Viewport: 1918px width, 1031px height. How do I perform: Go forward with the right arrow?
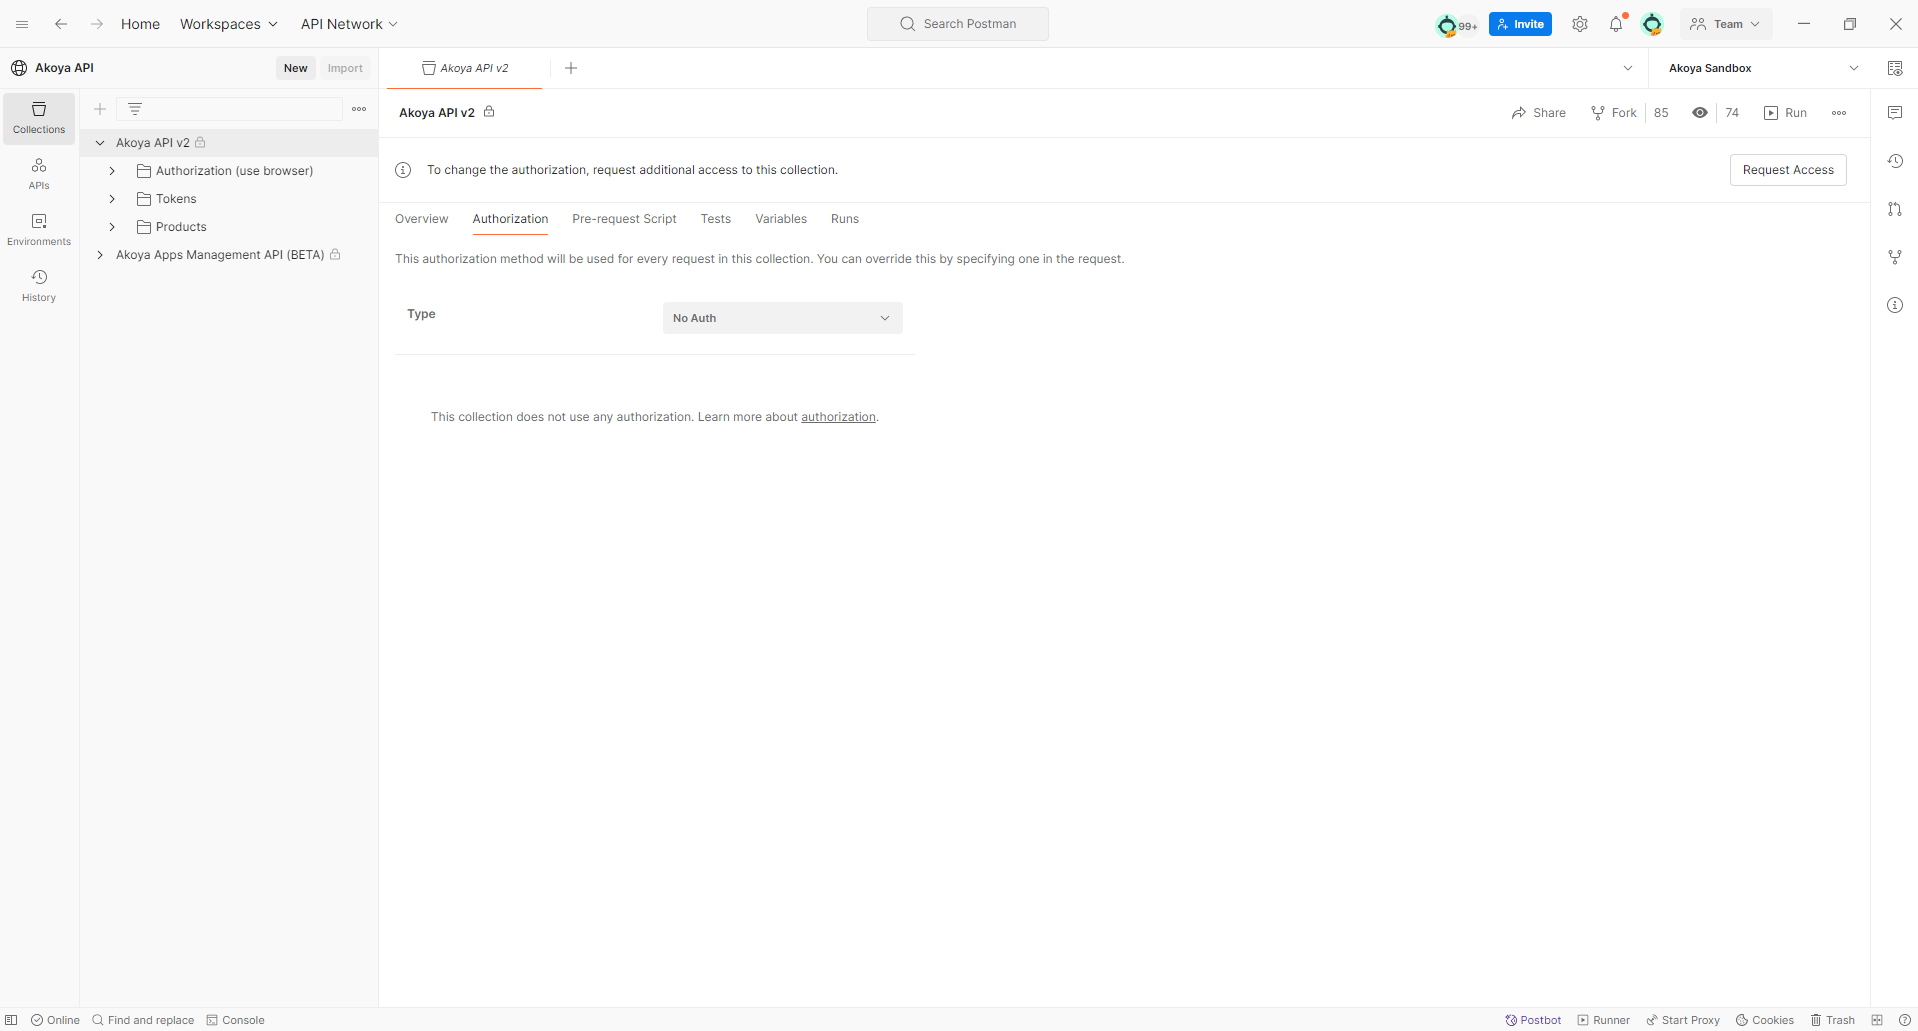97,24
